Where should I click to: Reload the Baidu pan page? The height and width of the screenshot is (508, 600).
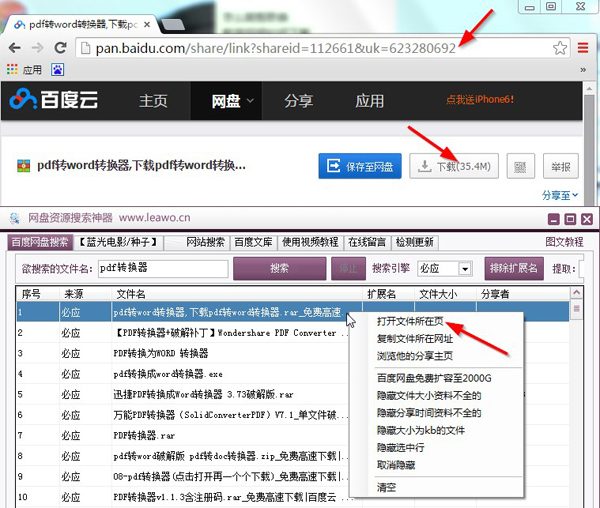(60, 48)
